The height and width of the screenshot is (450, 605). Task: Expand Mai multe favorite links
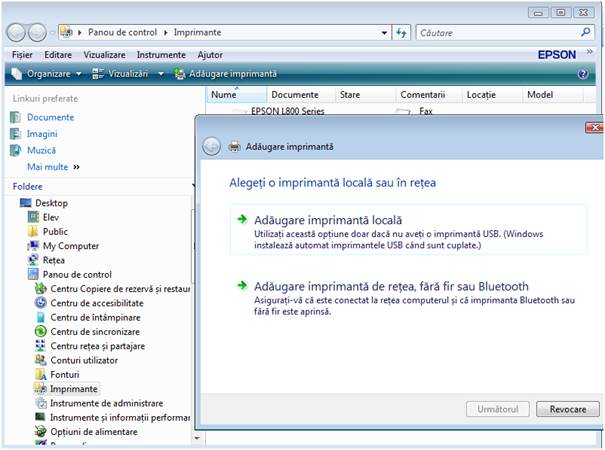(53, 167)
